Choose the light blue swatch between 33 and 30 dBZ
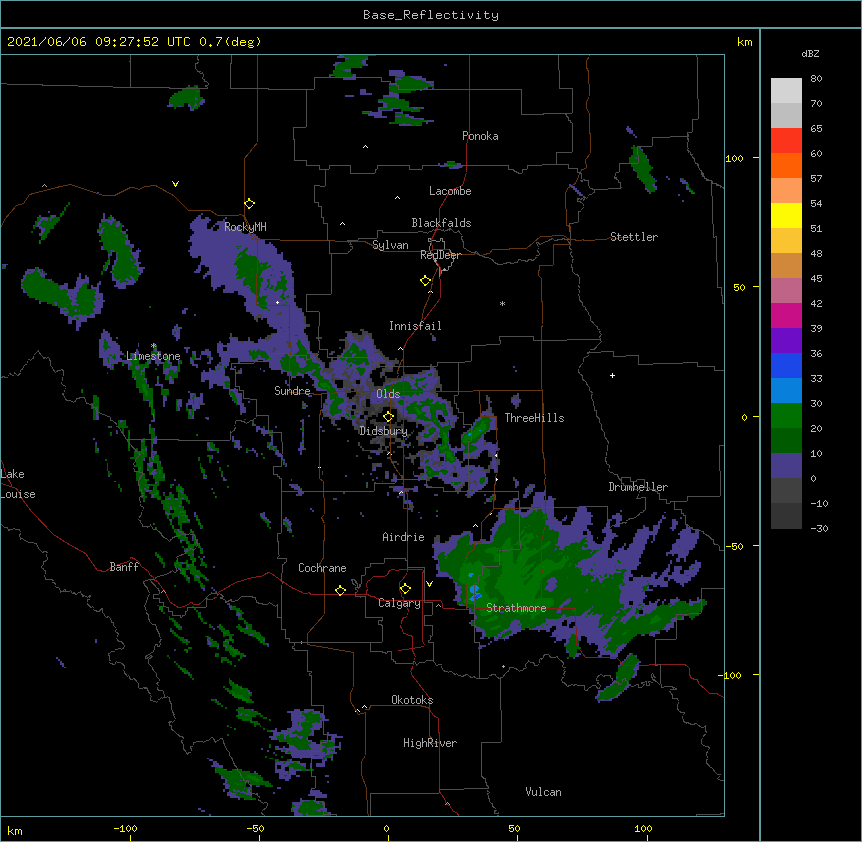862x842 pixels. (x=786, y=391)
